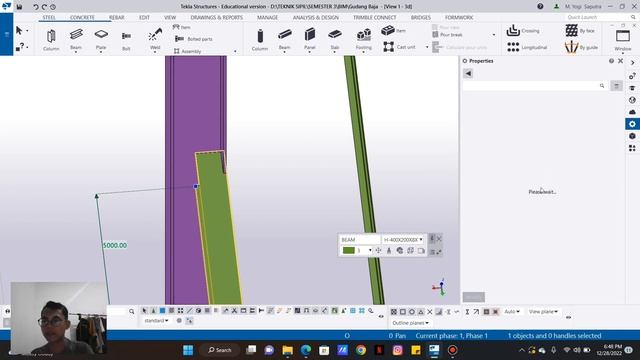Click the steel Item button
Screen dimensions: 640x360
pyautogui.click(x=182, y=27)
